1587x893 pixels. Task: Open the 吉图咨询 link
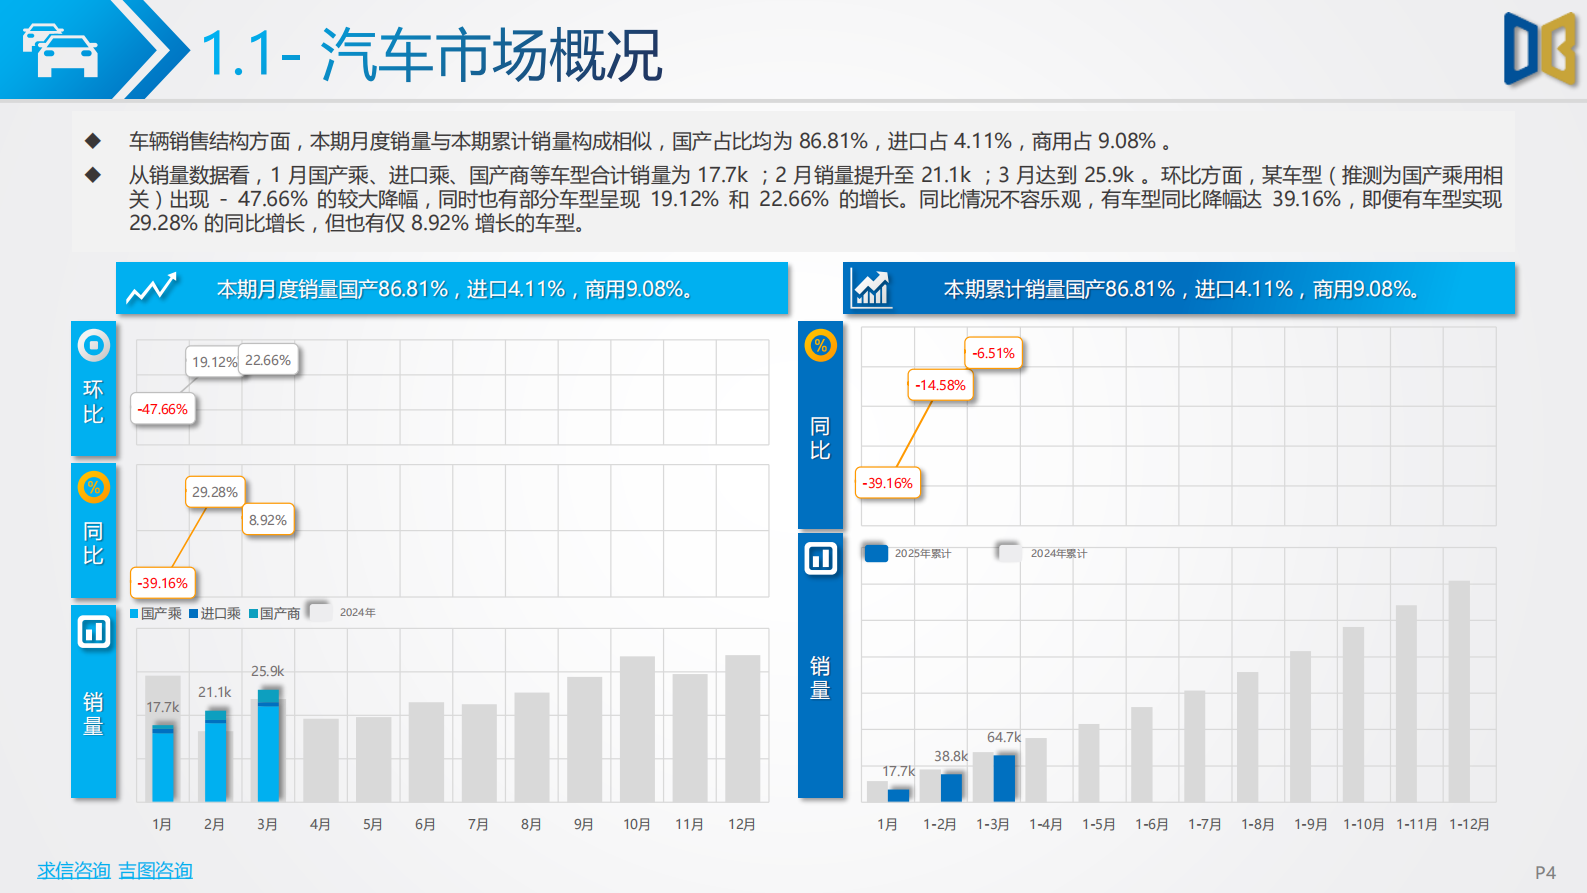point(155,870)
